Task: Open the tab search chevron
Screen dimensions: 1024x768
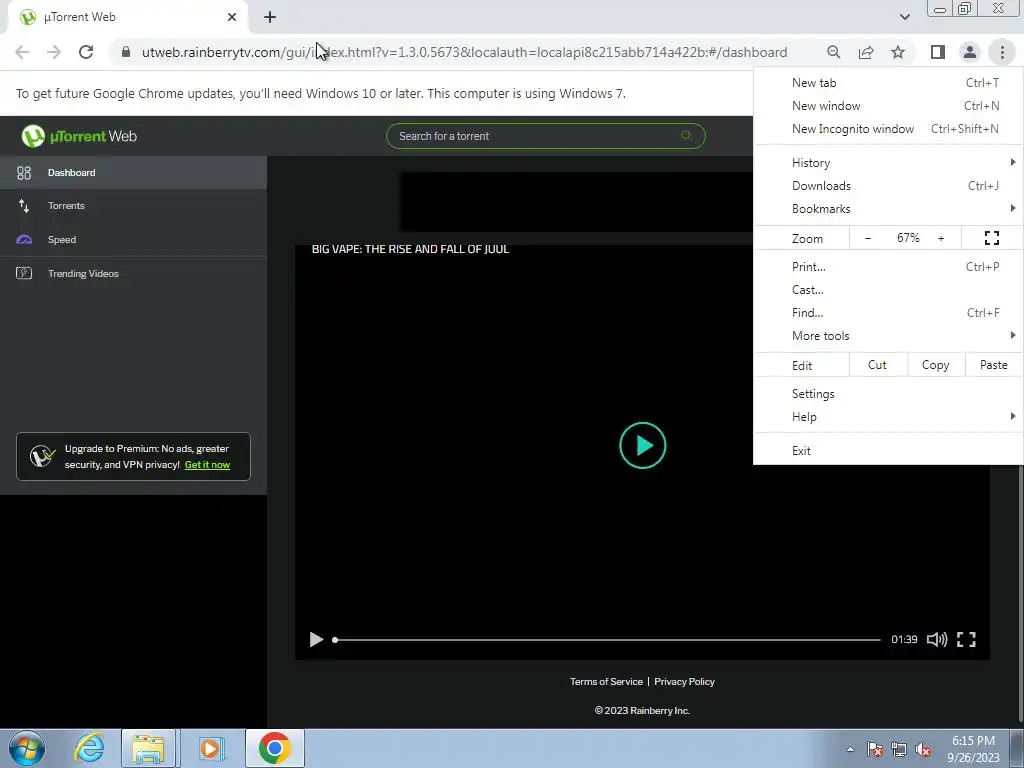Action: point(904,17)
